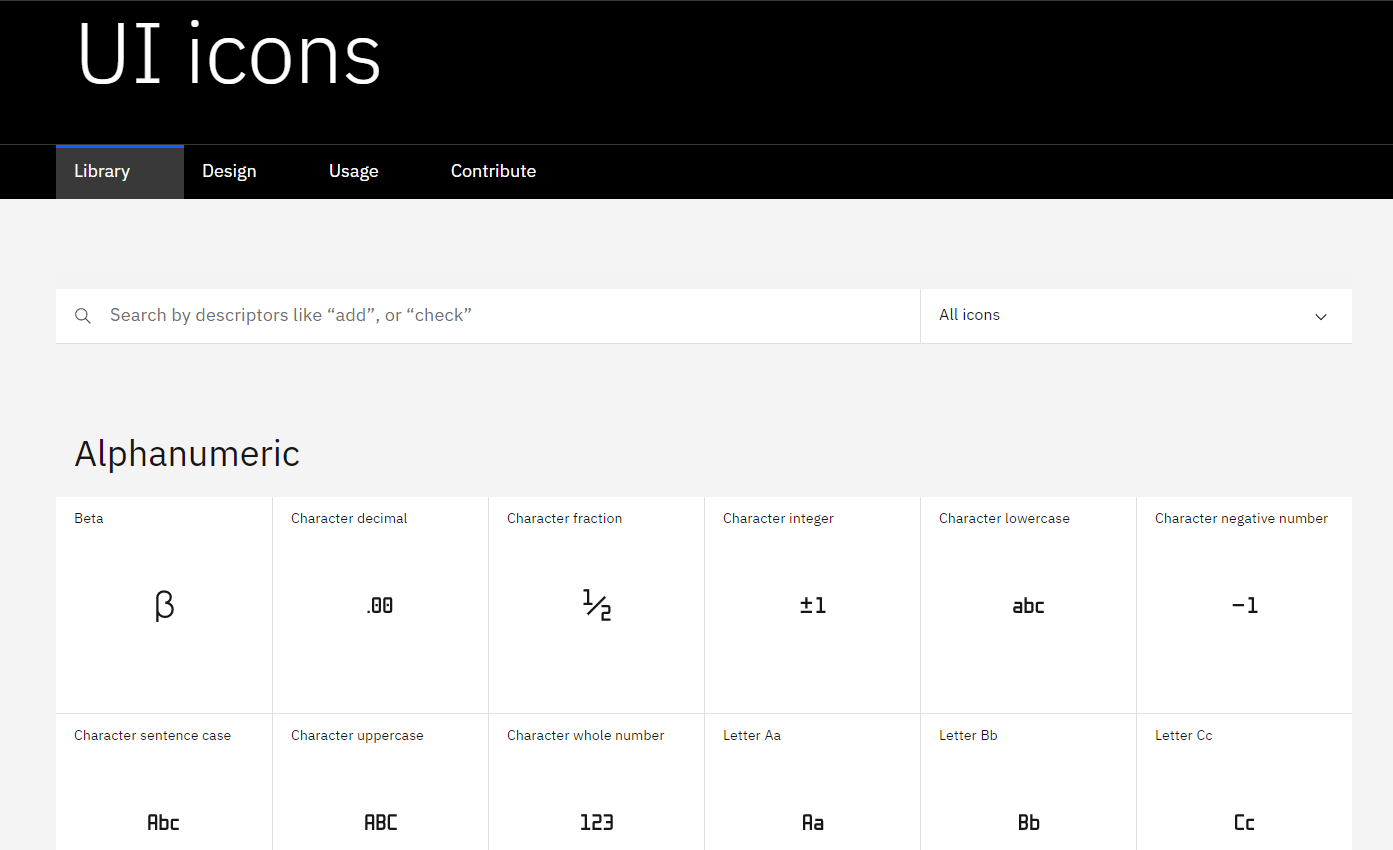Open the Usage tab
This screenshot has width=1393, height=850.
354,171
